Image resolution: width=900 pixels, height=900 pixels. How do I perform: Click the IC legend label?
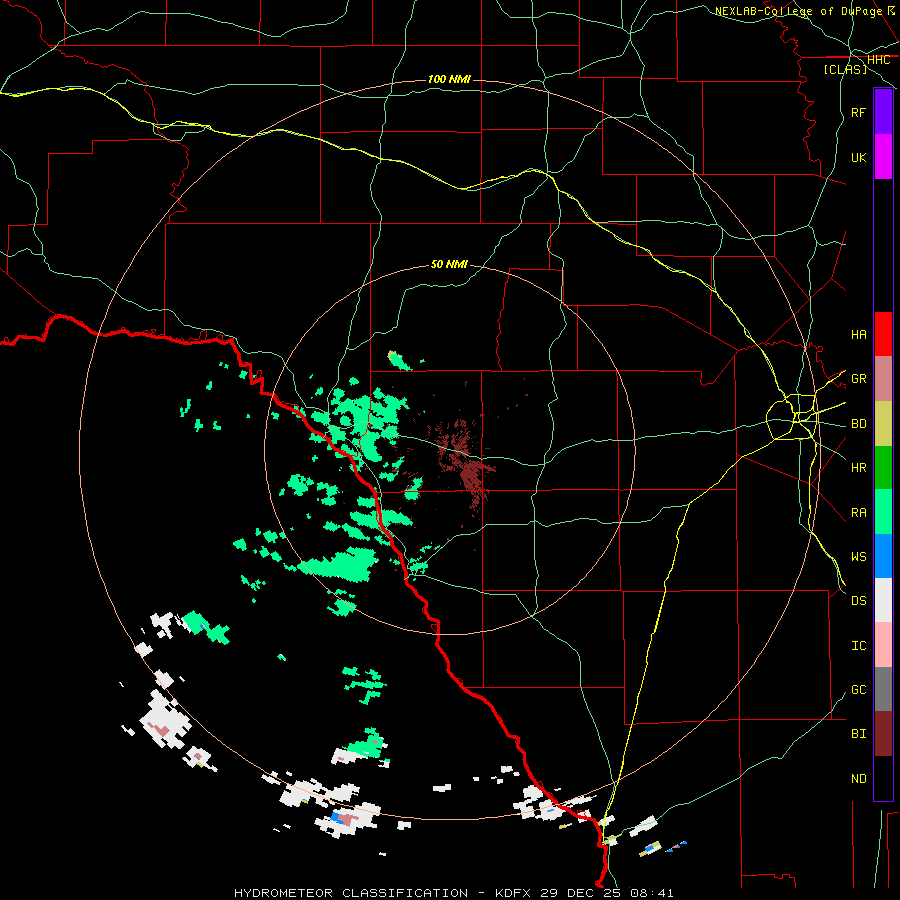(858, 646)
